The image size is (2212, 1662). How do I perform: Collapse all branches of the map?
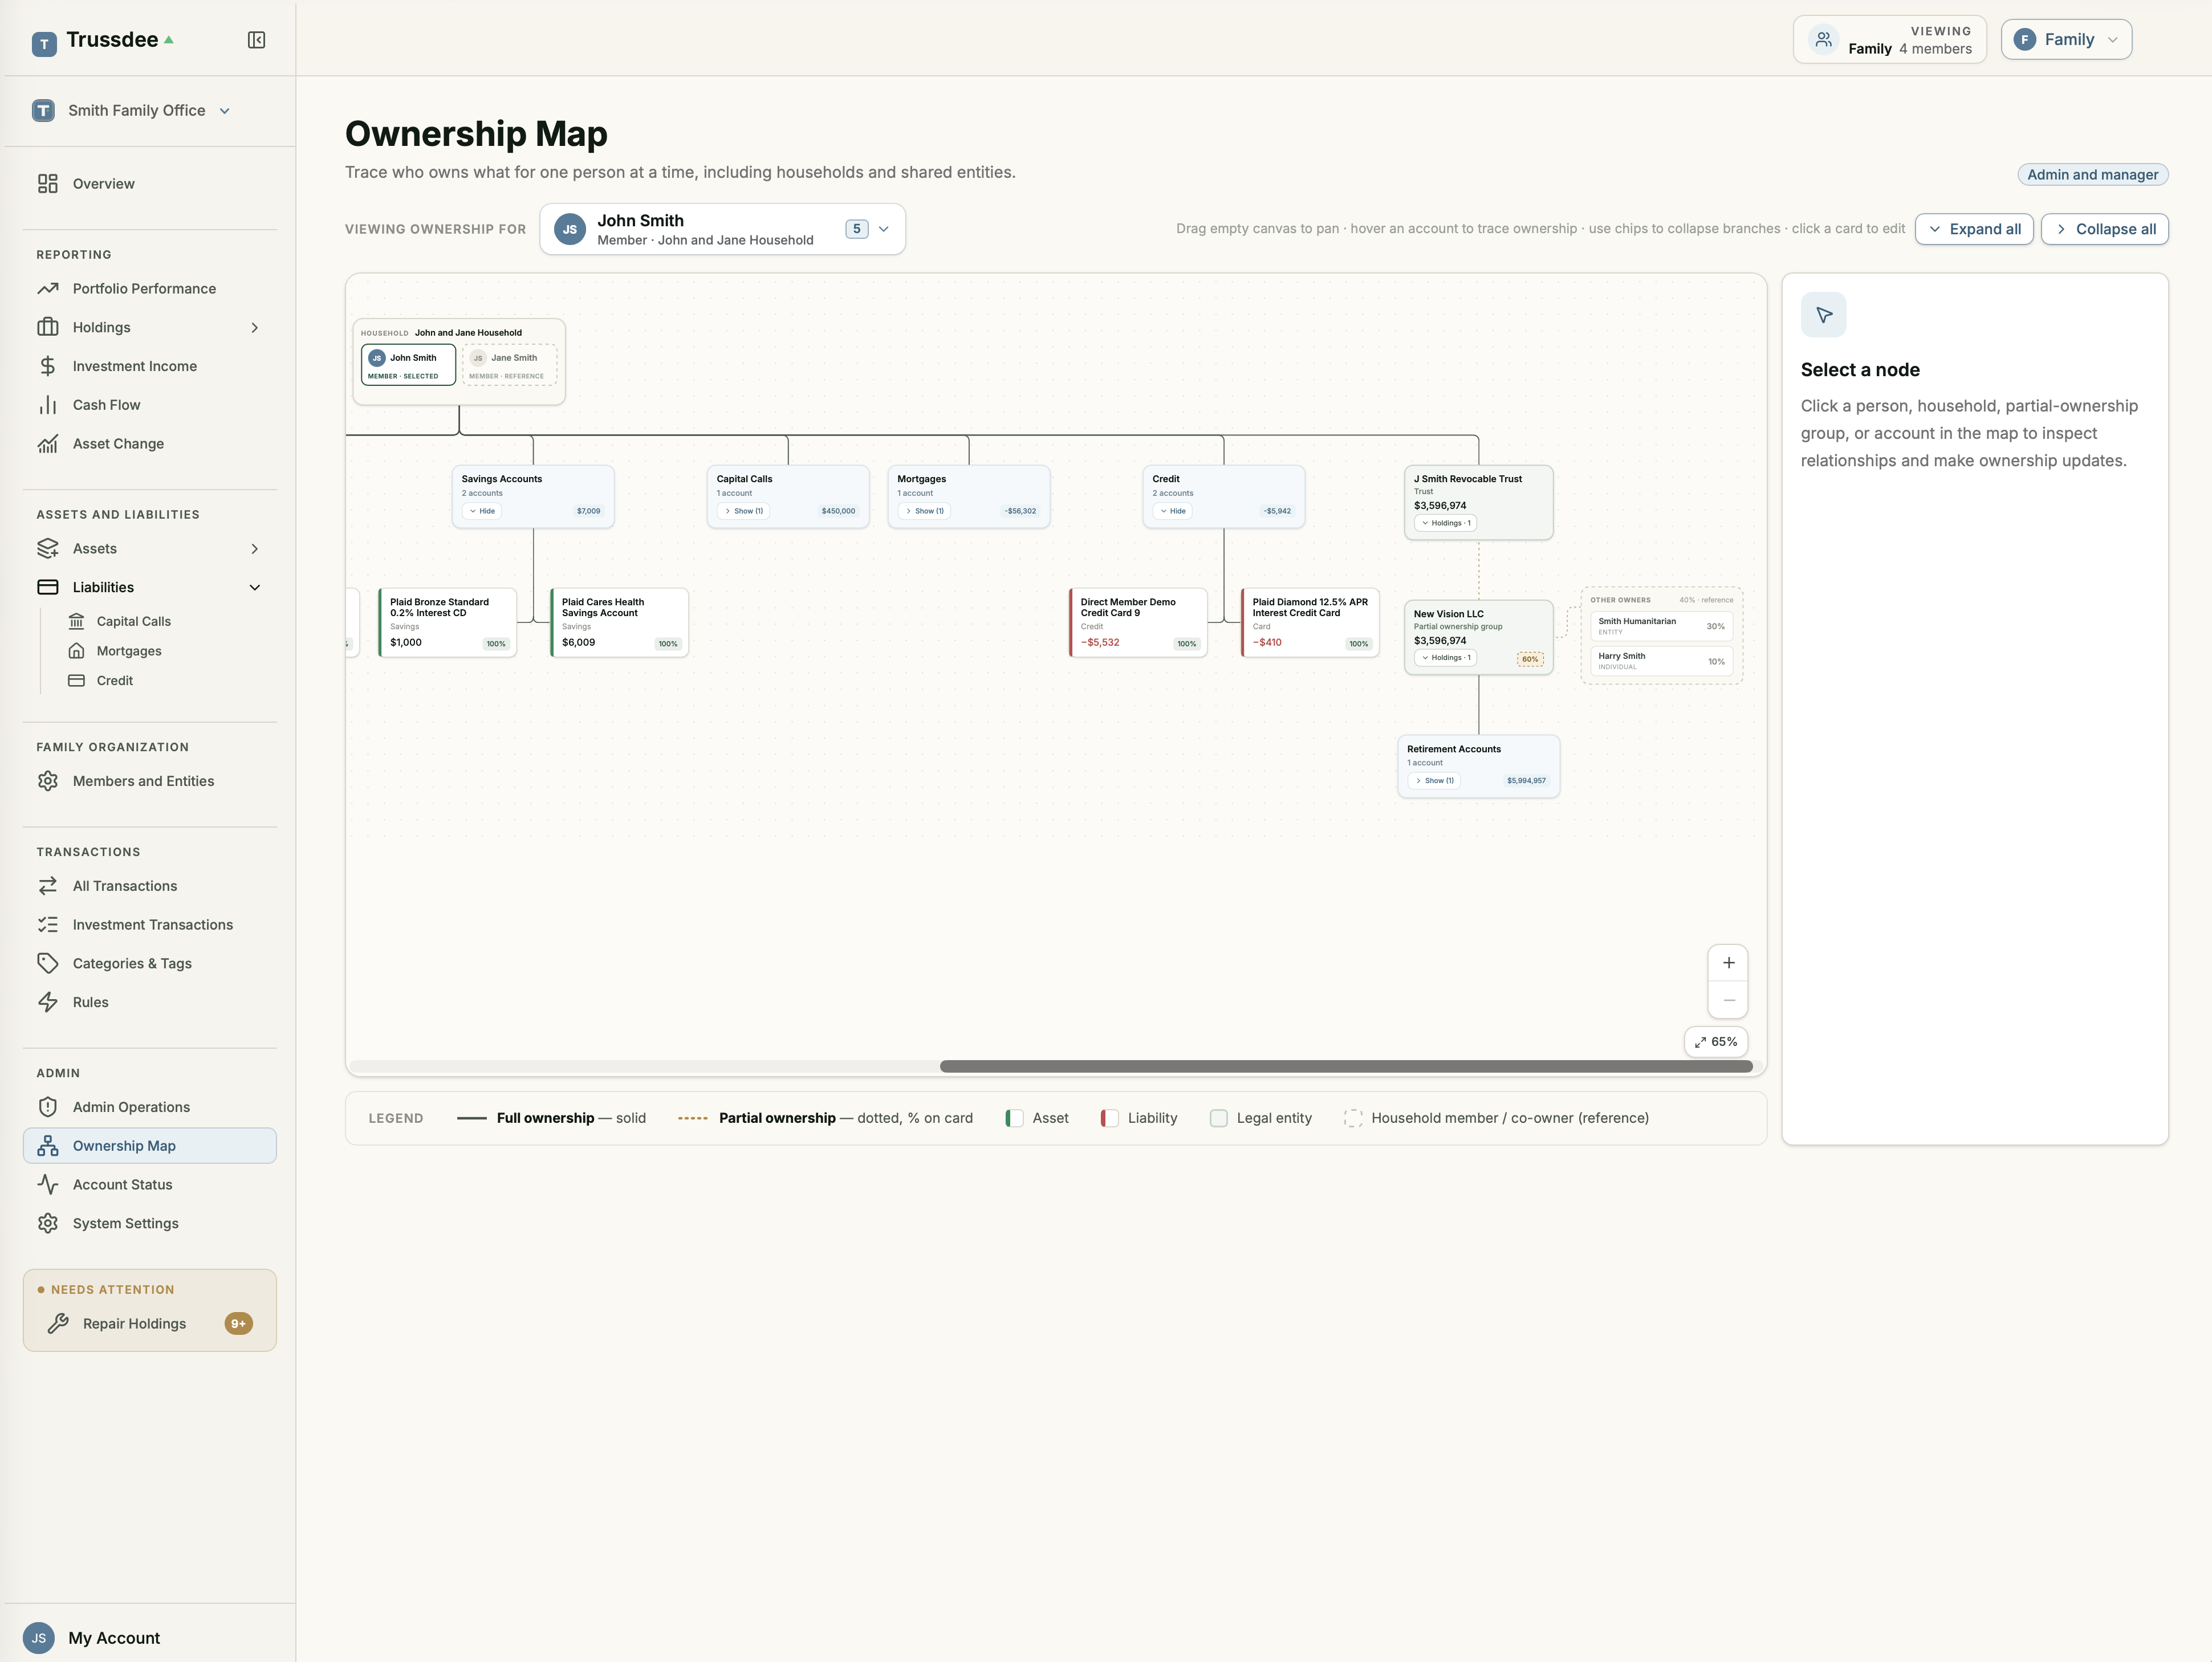[2104, 229]
